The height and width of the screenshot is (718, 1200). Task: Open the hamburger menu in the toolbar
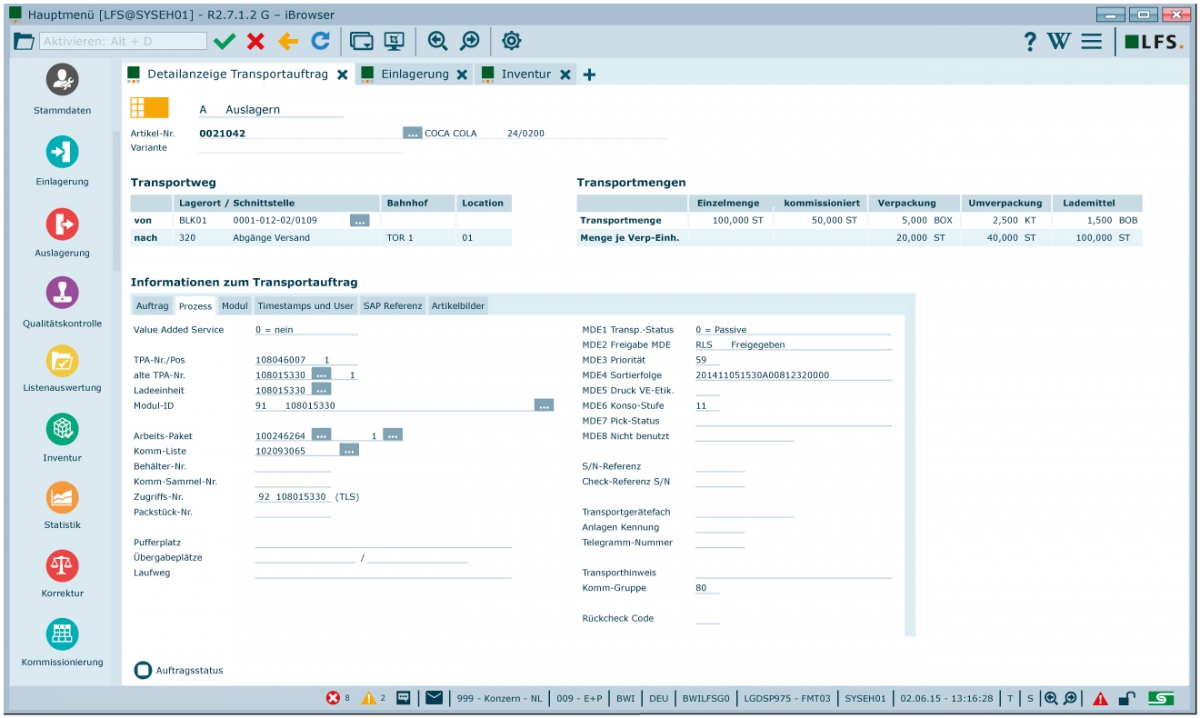pyautogui.click(x=1091, y=41)
